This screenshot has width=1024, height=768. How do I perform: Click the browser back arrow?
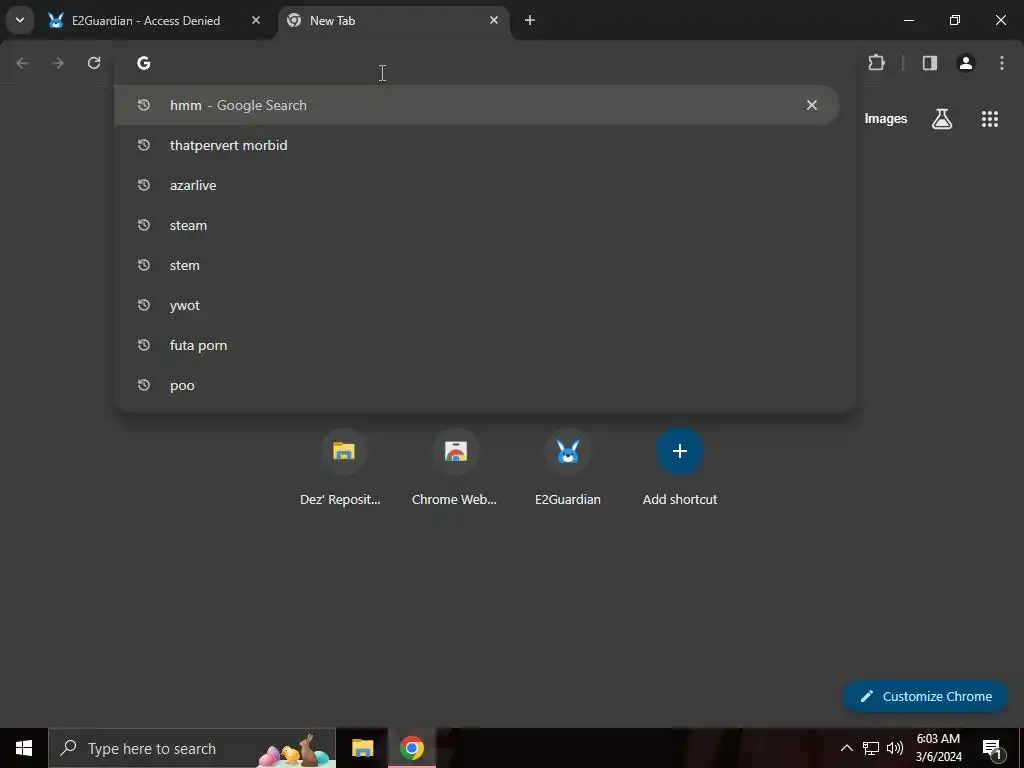22,63
